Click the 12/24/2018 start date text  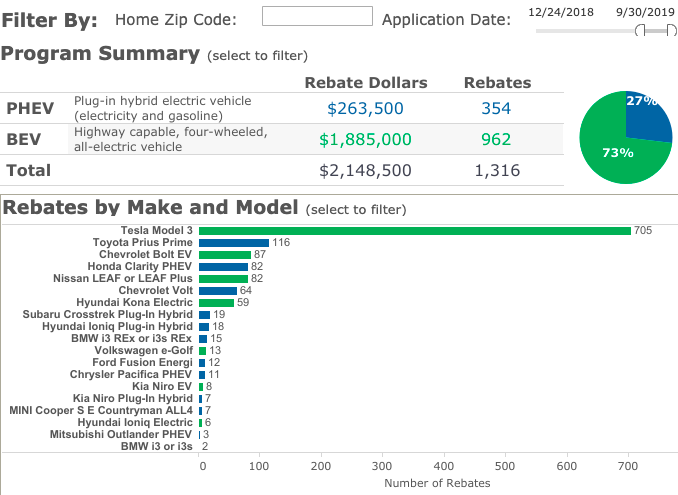(561, 12)
